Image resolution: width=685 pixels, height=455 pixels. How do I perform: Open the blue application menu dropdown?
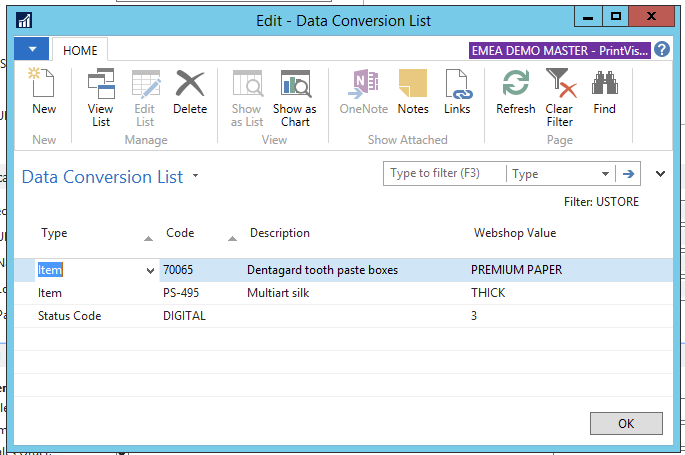point(32,49)
